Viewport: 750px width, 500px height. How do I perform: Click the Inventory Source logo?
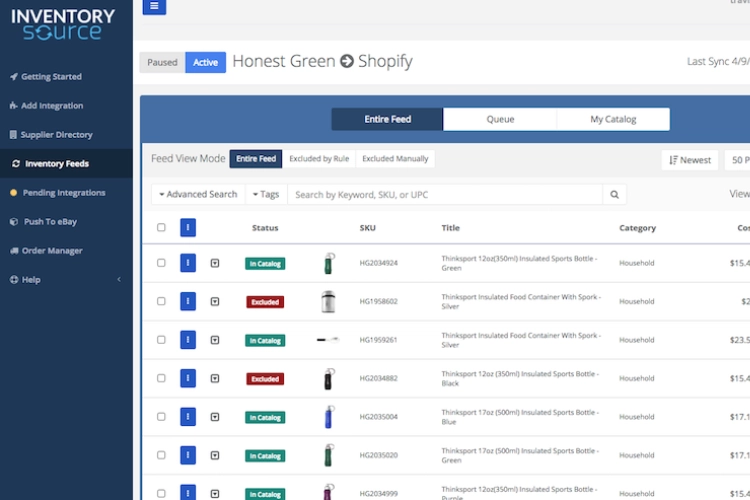tap(63, 24)
